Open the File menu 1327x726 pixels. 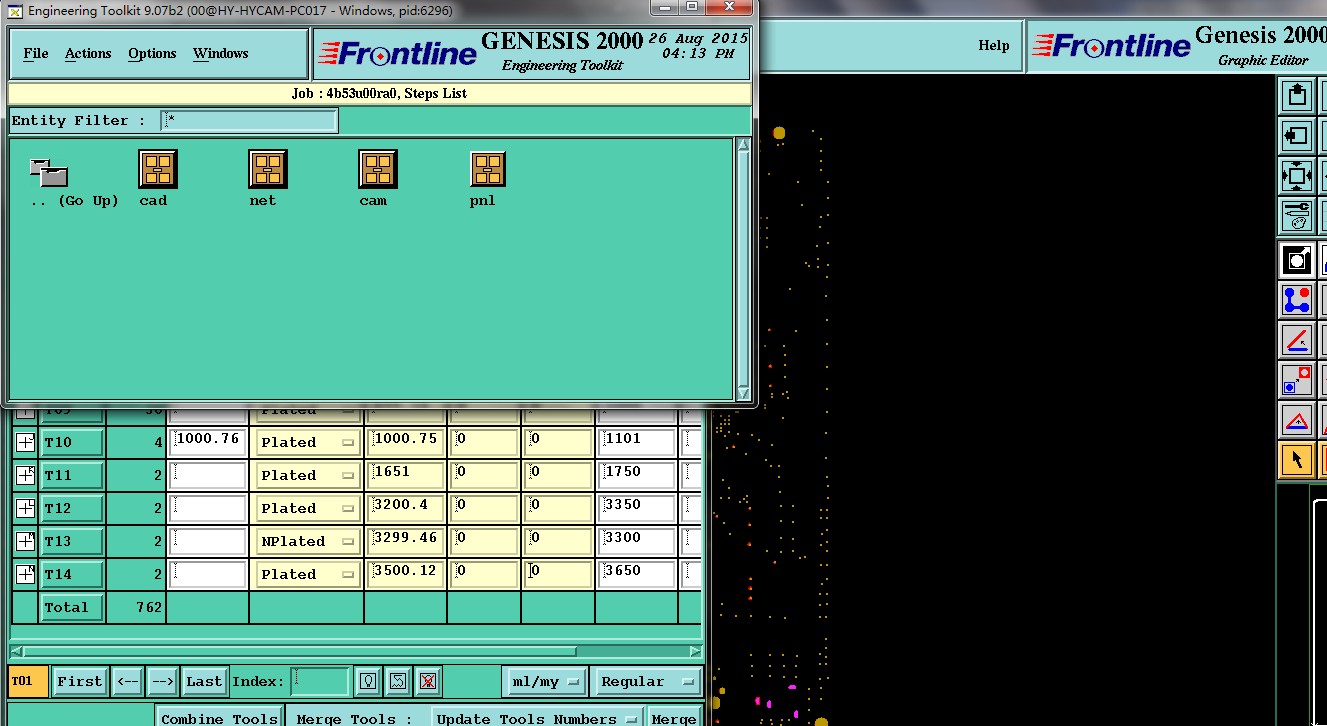(x=36, y=53)
